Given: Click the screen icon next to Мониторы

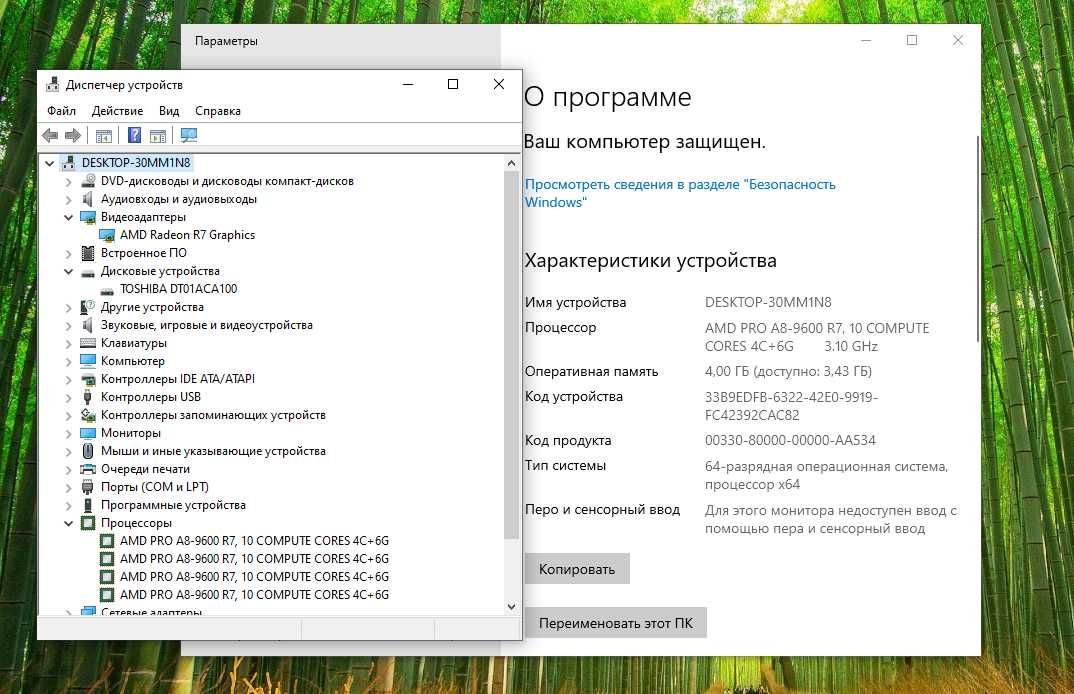Looking at the screenshot, I should [88, 433].
